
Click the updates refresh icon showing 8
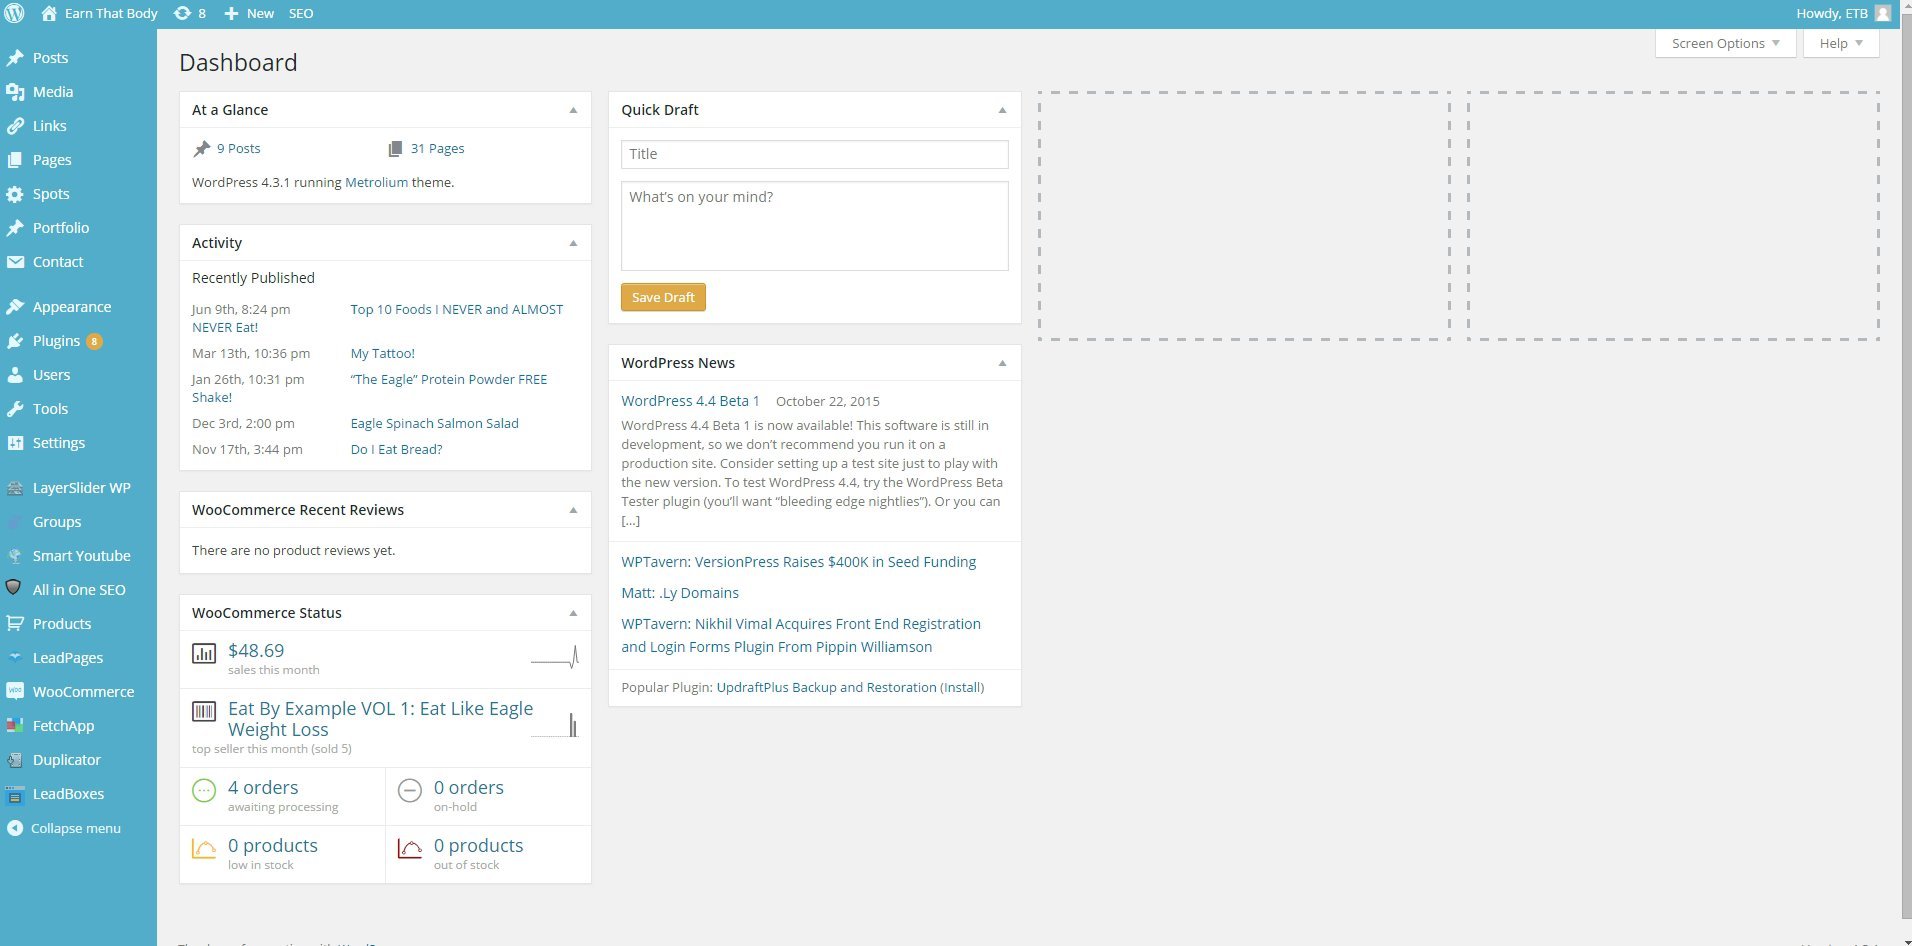click(182, 14)
